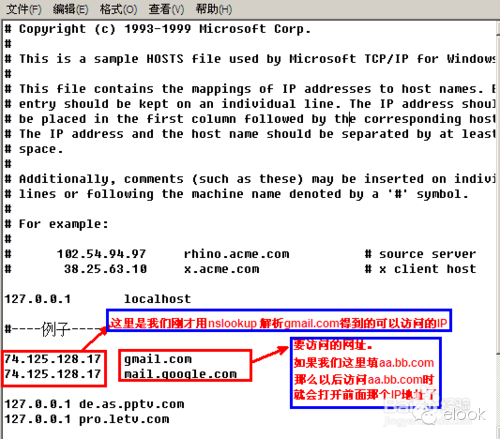
Task: Click the vertical scrollbar on the right
Action: click(x=498, y=200)
